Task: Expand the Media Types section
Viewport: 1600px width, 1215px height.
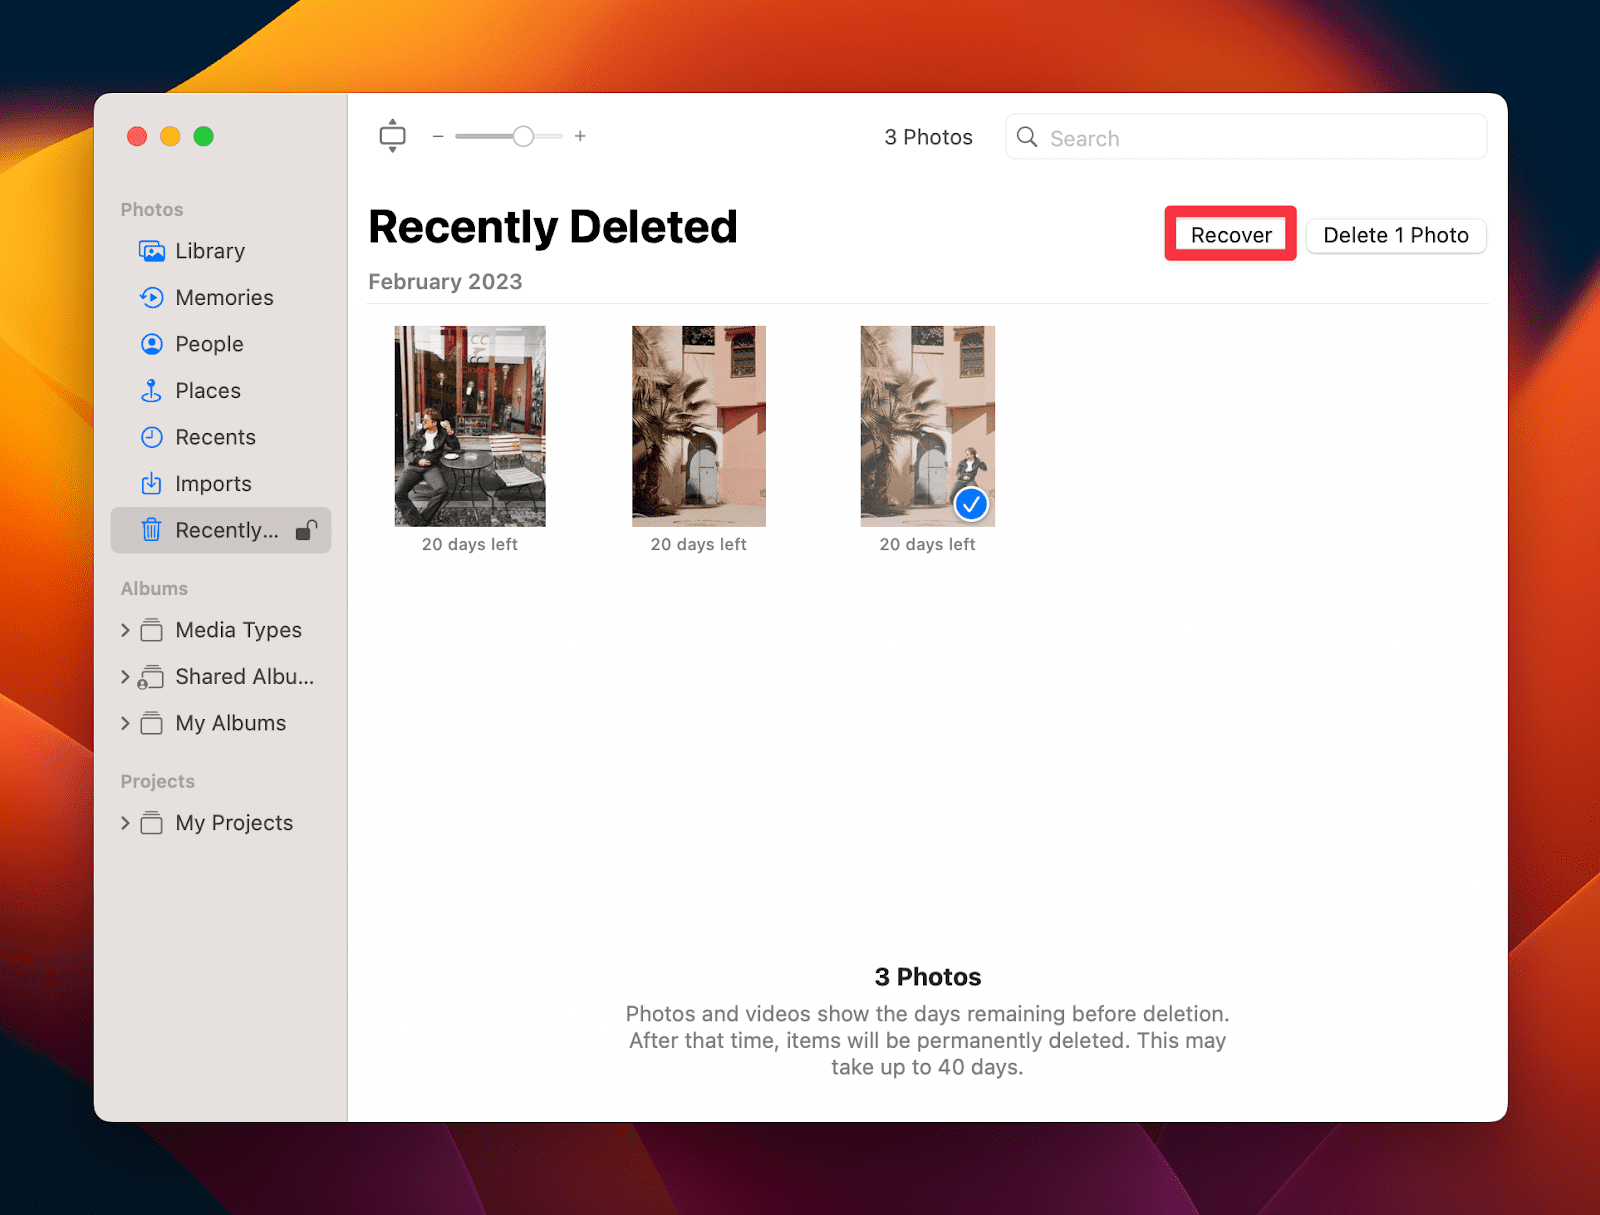Action: [x=125, y=630]
